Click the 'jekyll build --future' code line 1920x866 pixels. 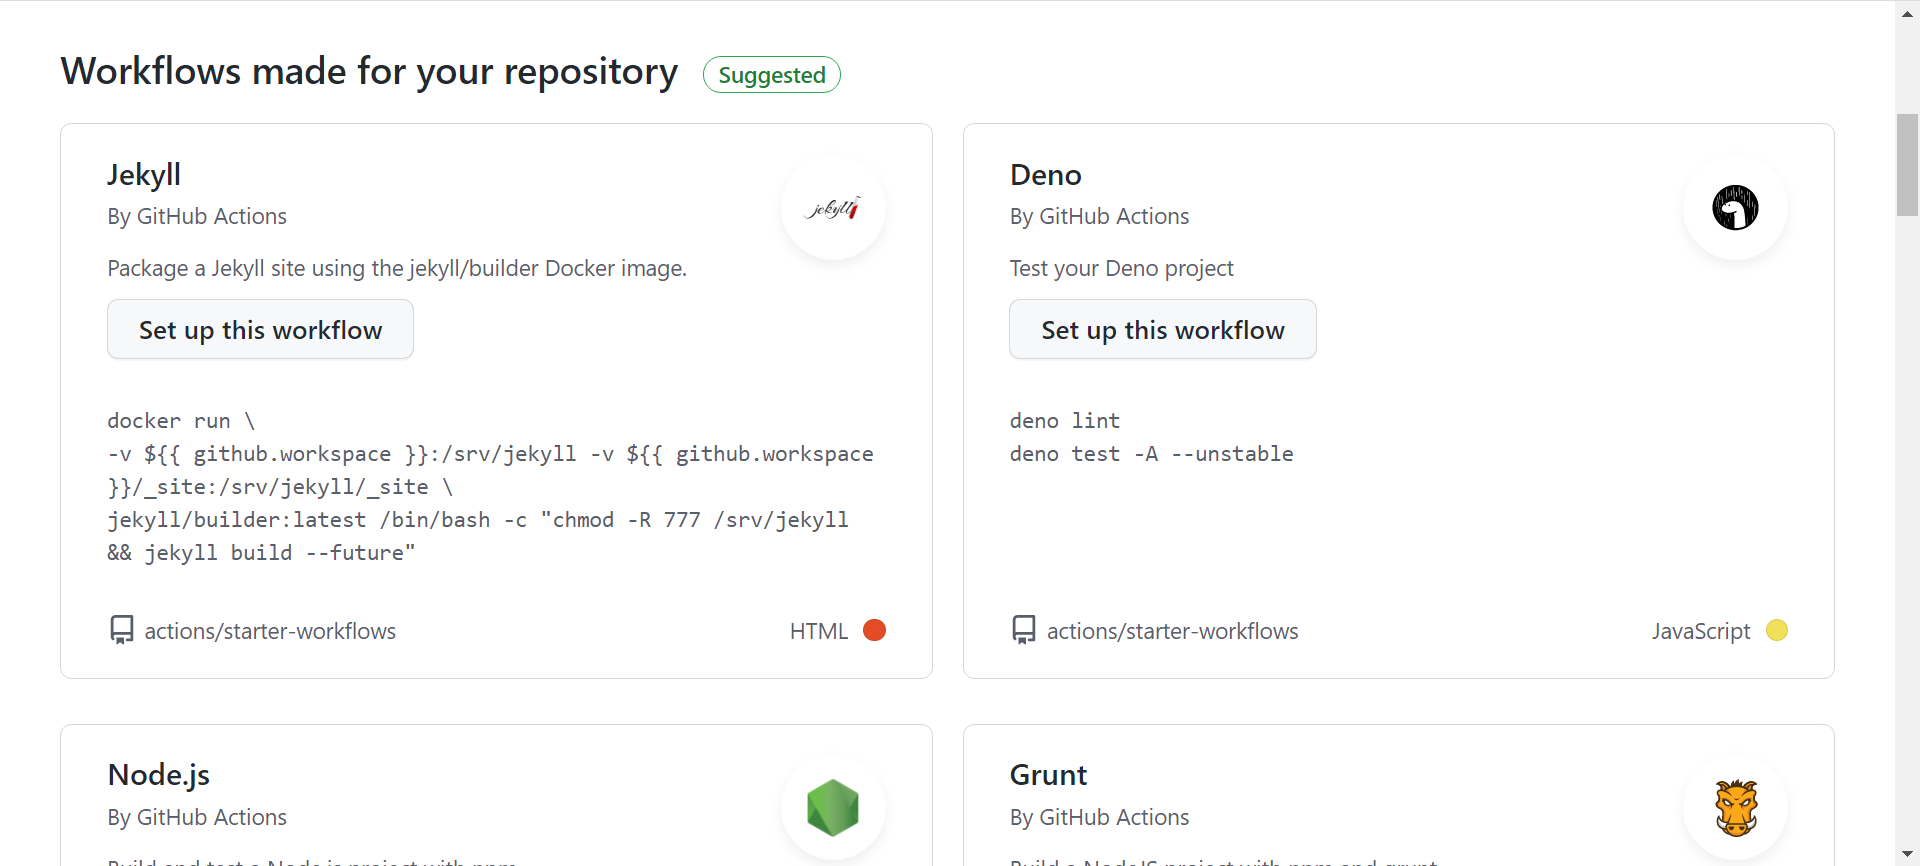tap(261, 553)
